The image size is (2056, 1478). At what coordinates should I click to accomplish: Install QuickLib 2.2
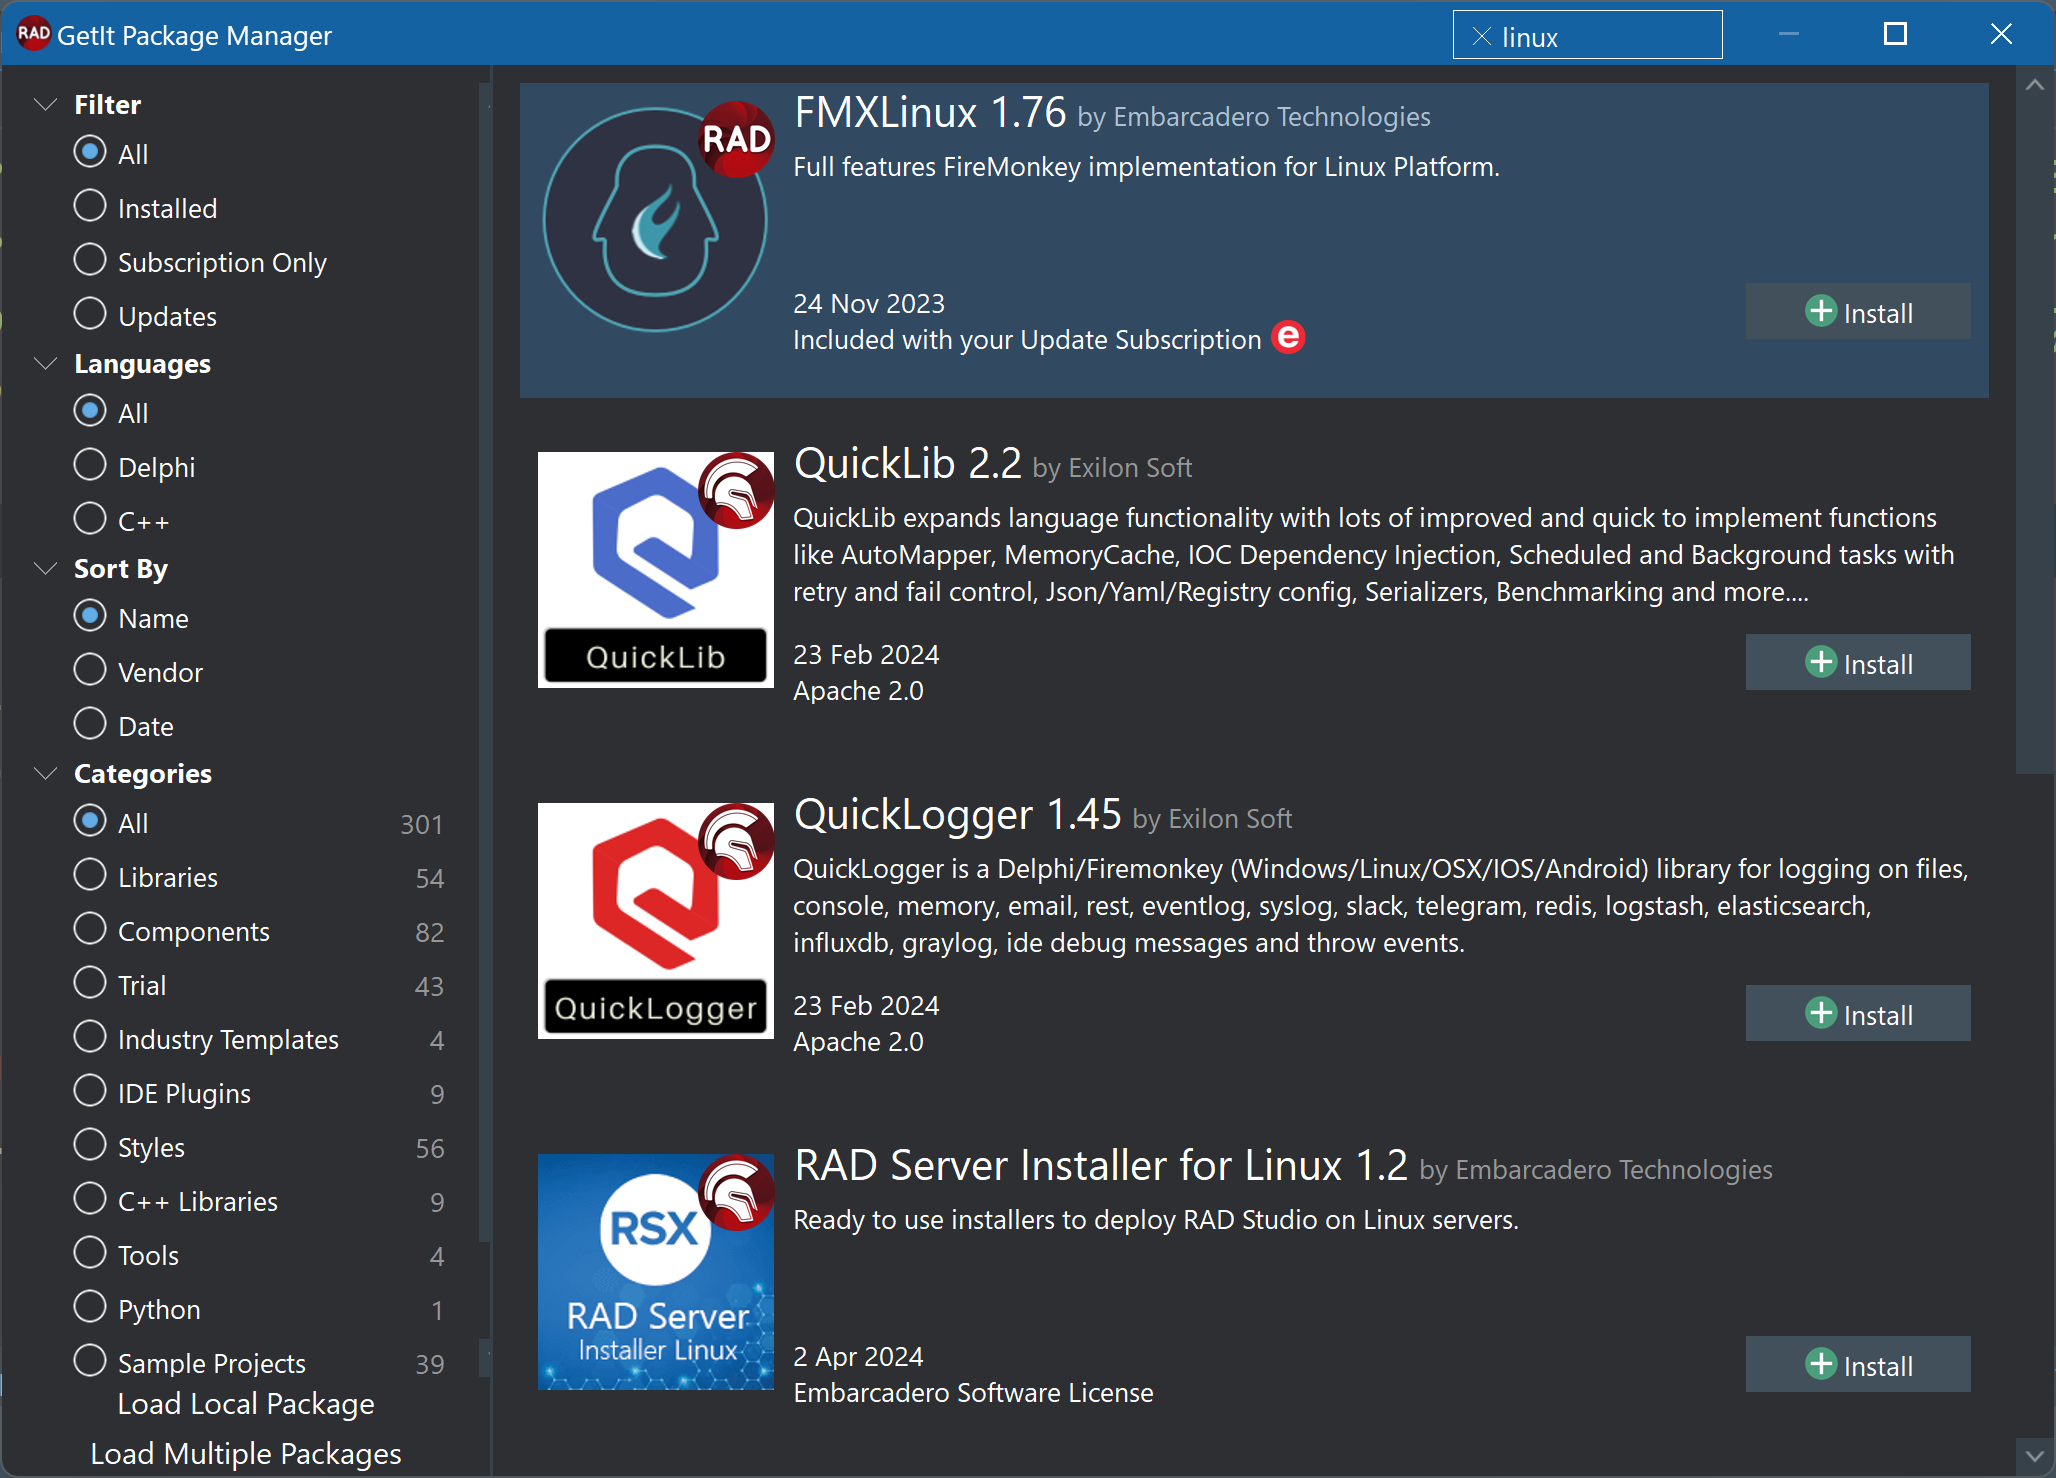point(1858,663)
